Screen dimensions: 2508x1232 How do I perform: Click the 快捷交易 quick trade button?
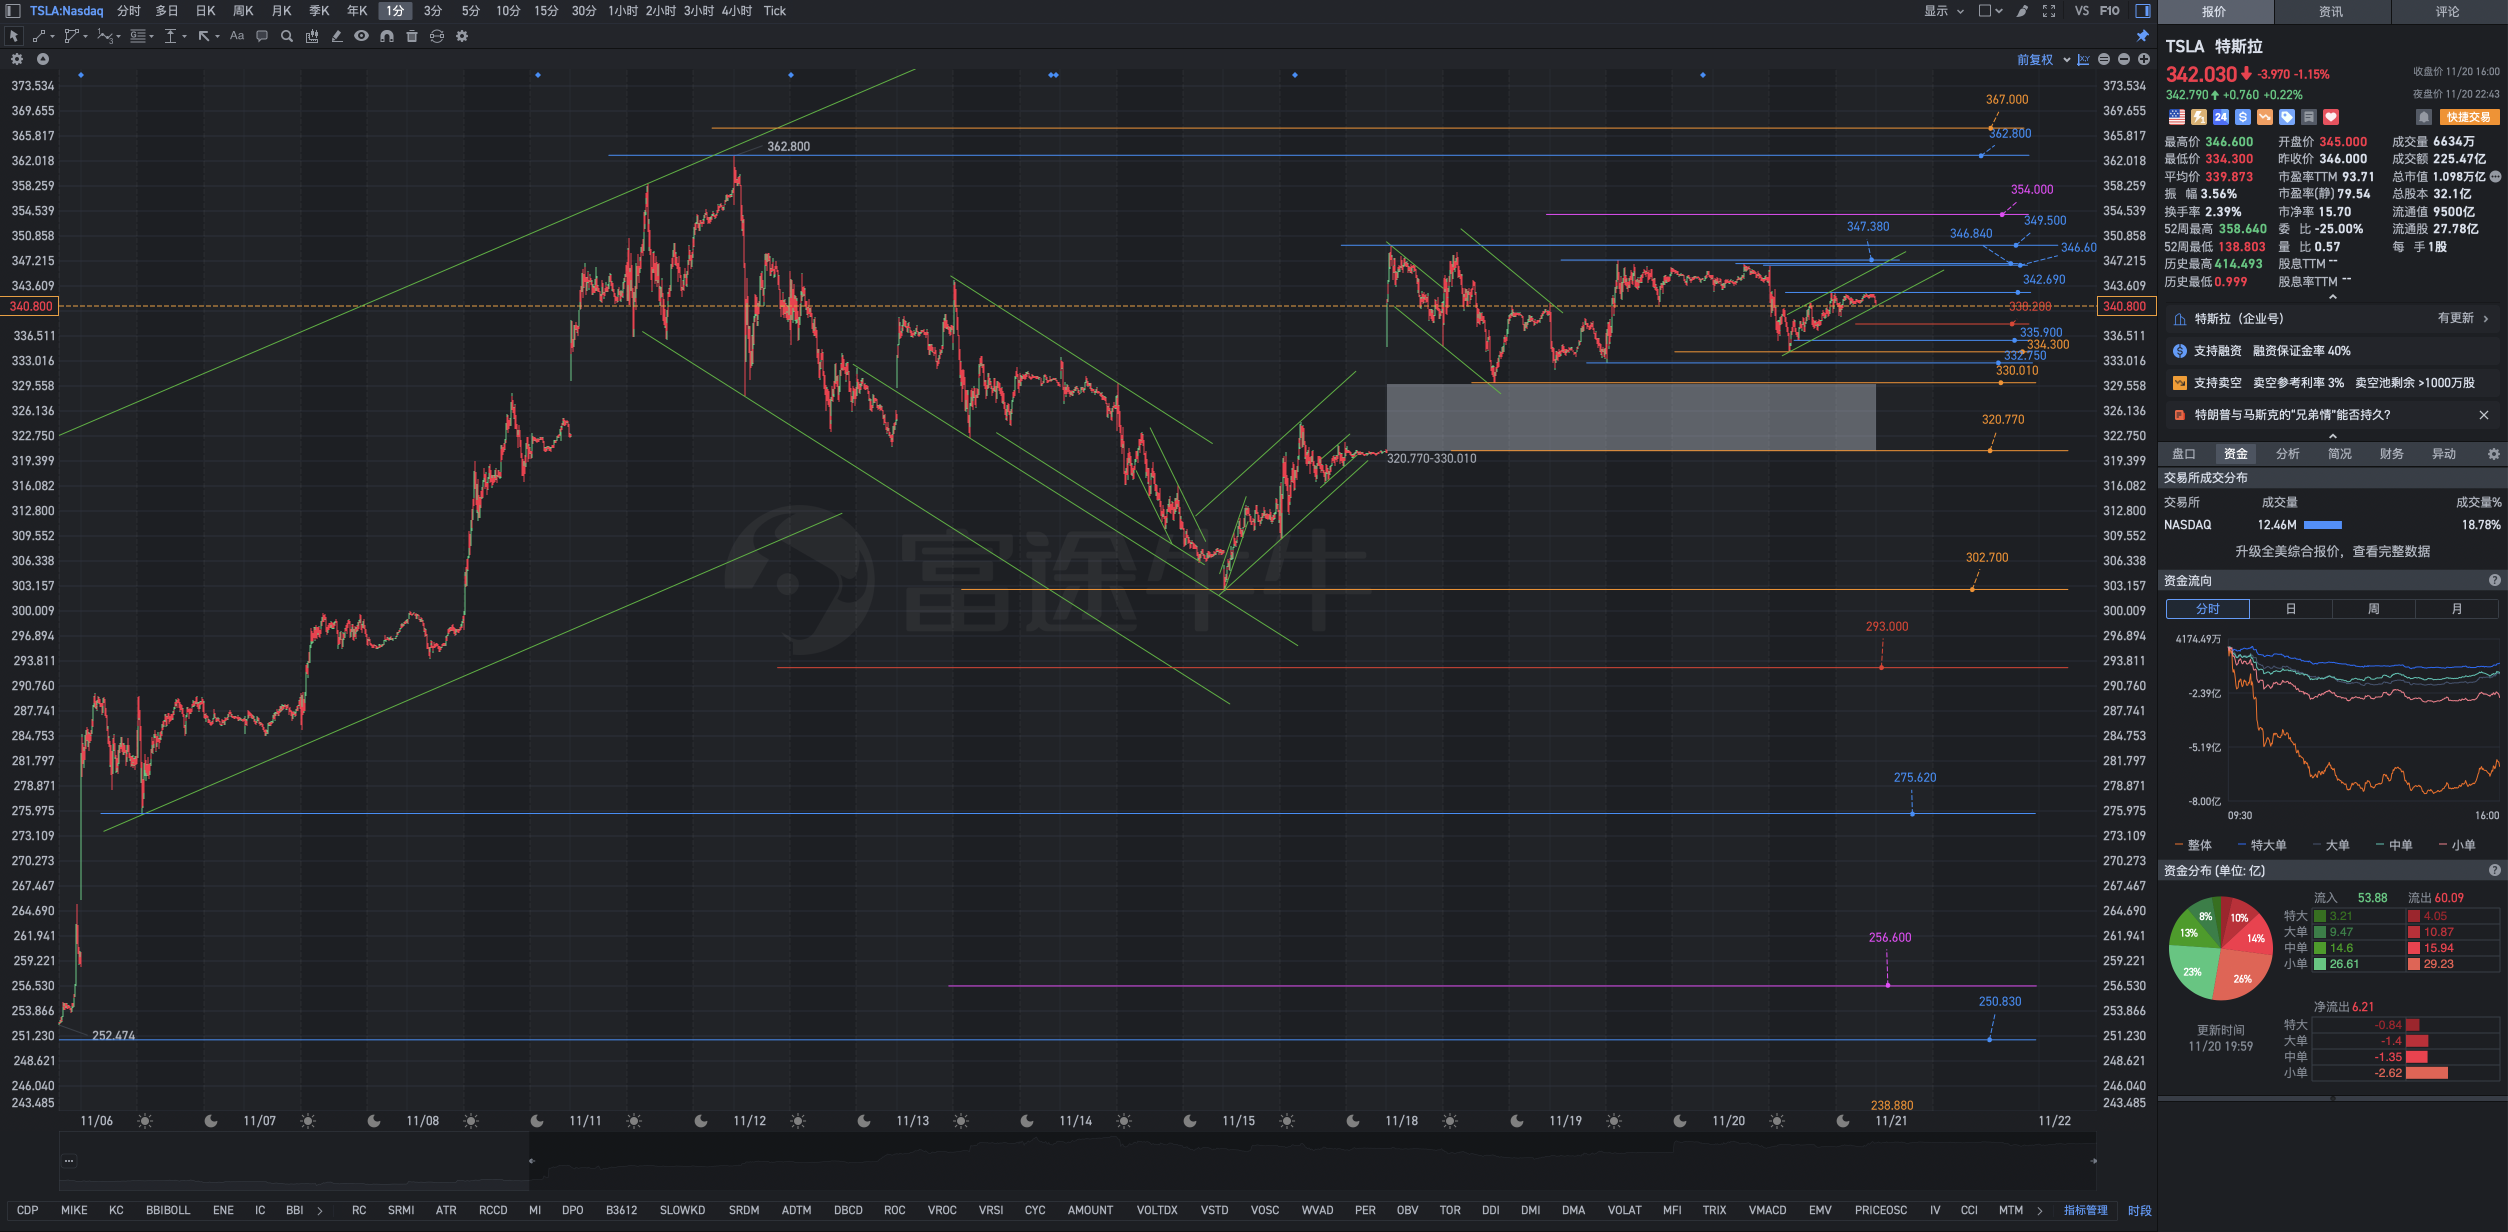pyautogui.click(x=2469, y=117)
